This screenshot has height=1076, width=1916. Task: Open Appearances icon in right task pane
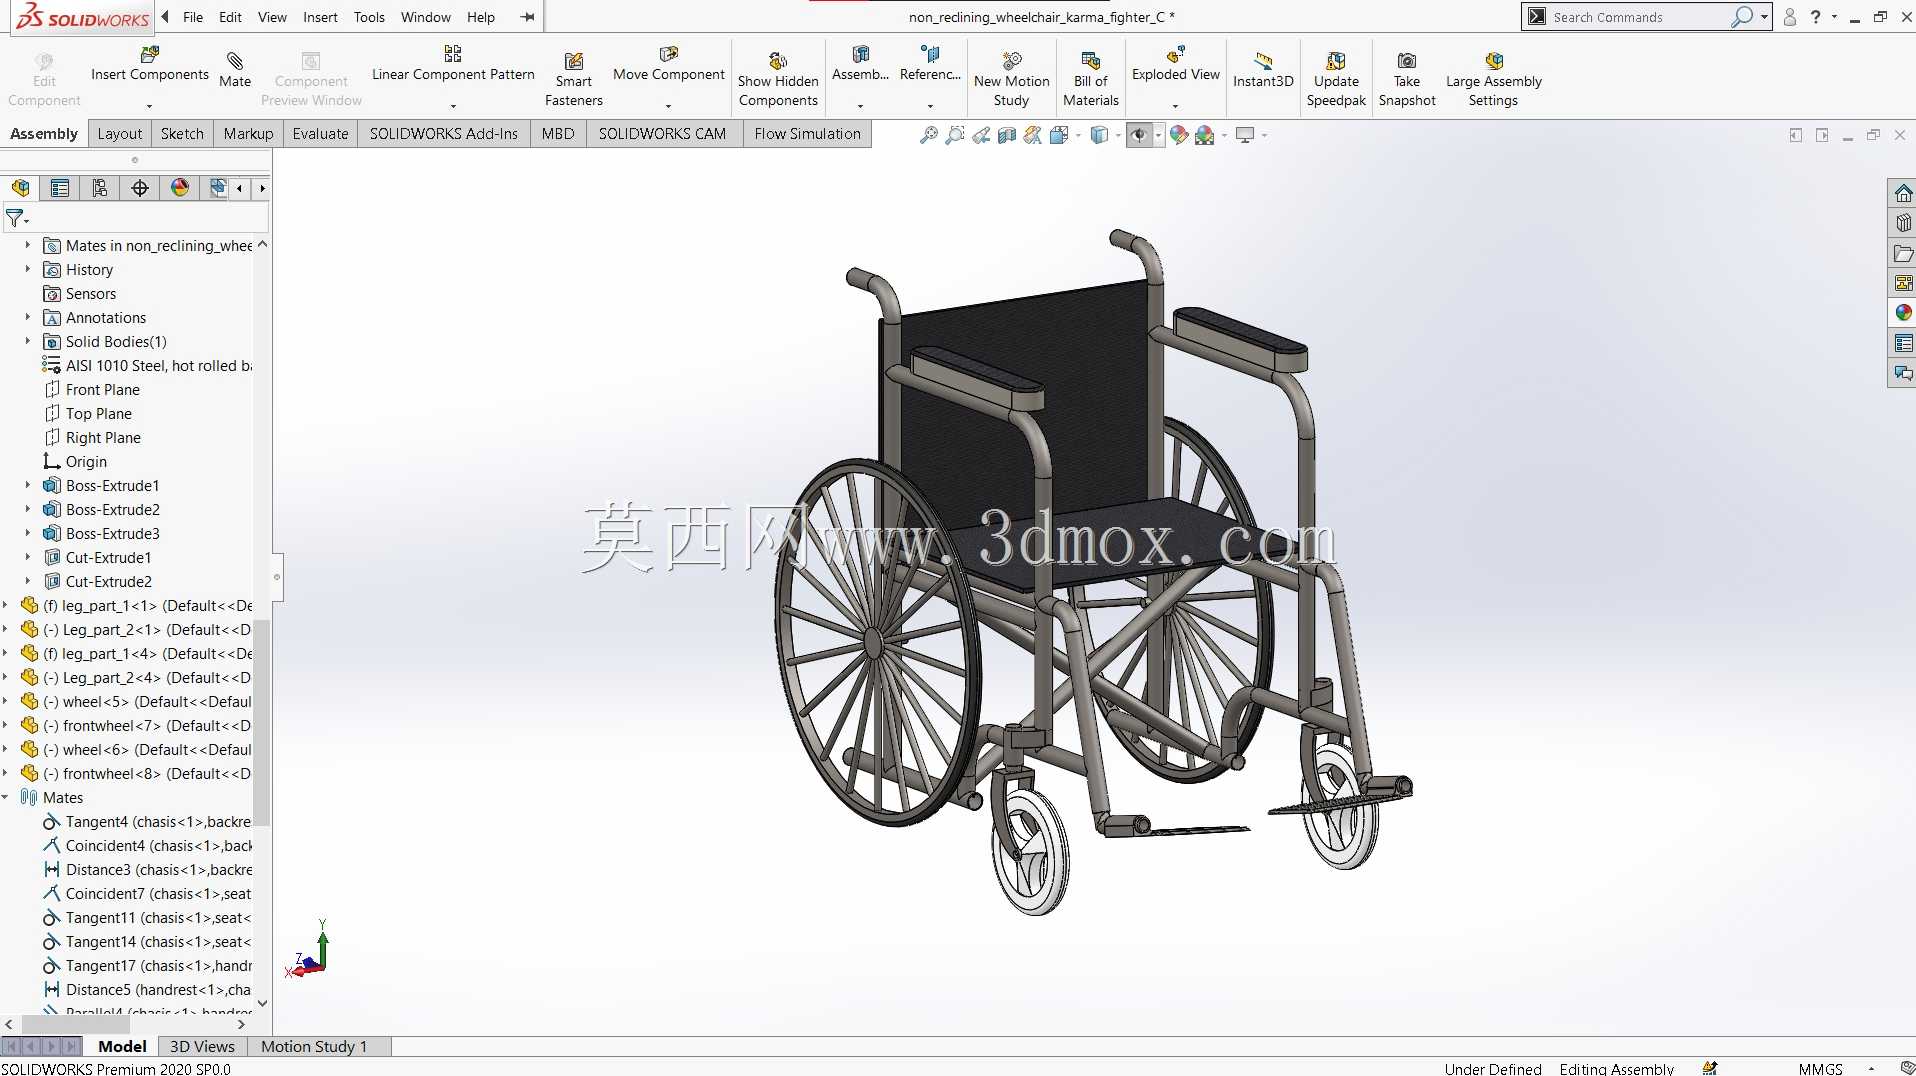pyautogui.click(x=1903, y=313)
